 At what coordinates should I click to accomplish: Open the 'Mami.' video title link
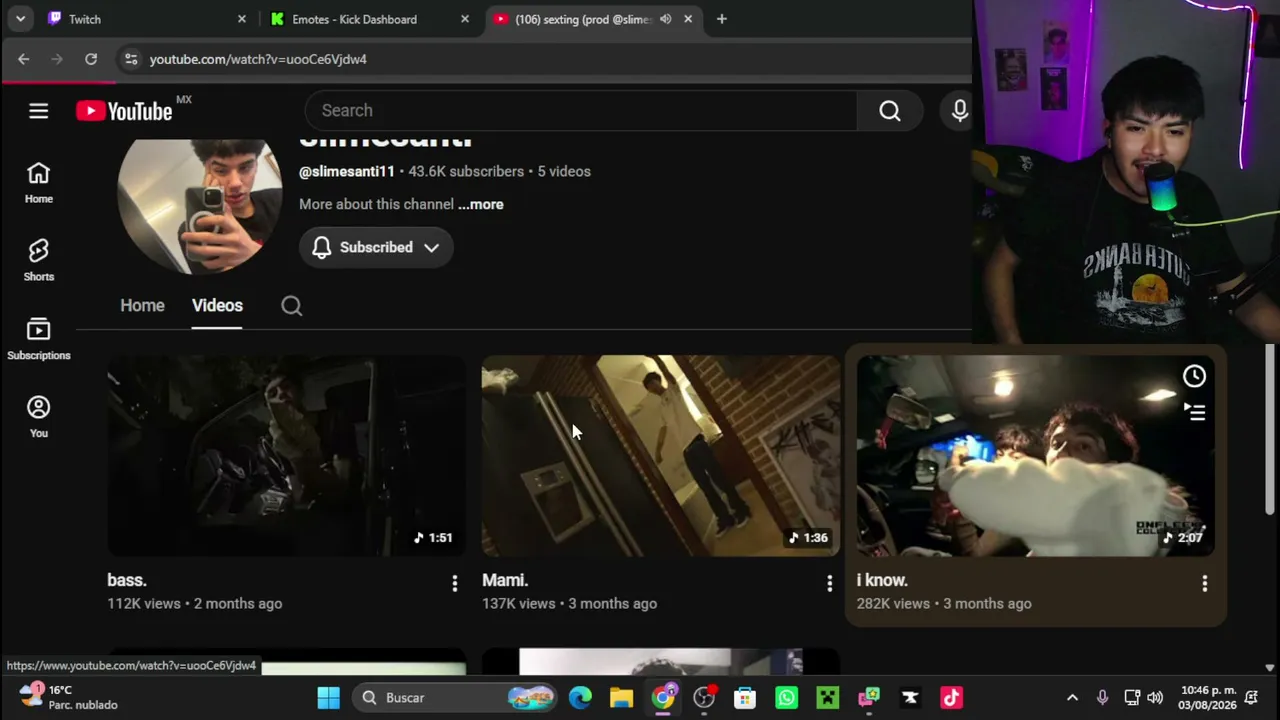(505, 580)
